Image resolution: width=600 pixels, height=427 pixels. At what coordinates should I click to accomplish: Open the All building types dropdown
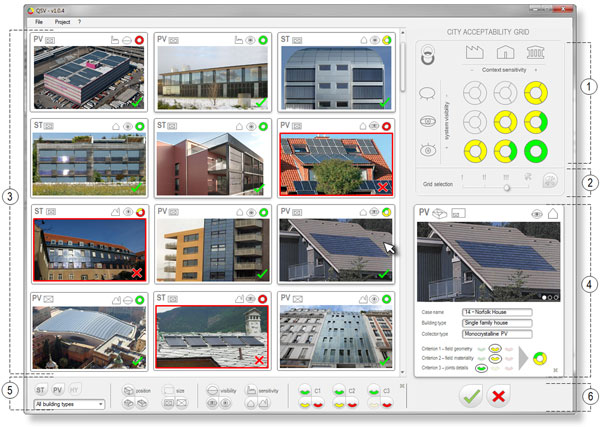(x=68, y=404)
